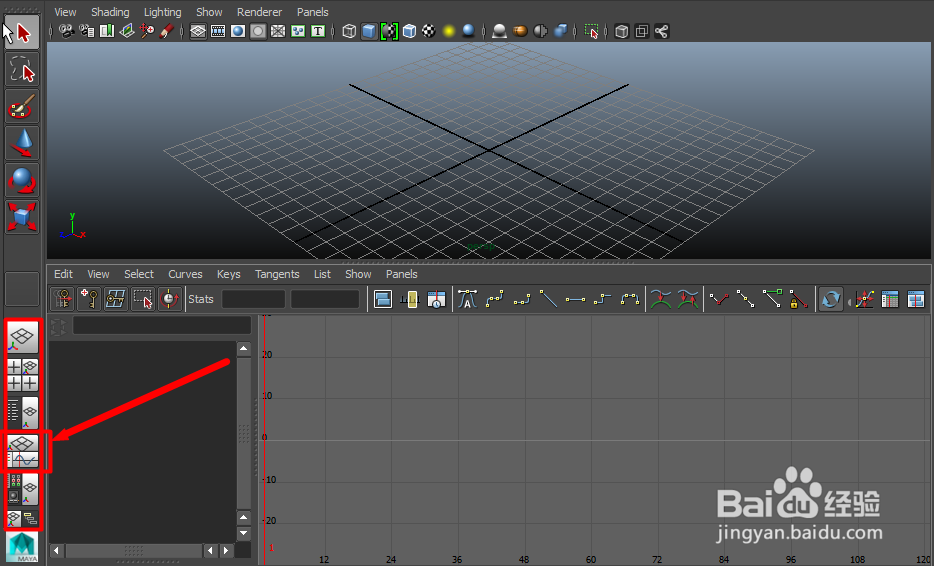Screen dimensions: 934x566
Task: Click Unify Tangents icon
Action: coord(746,298)
